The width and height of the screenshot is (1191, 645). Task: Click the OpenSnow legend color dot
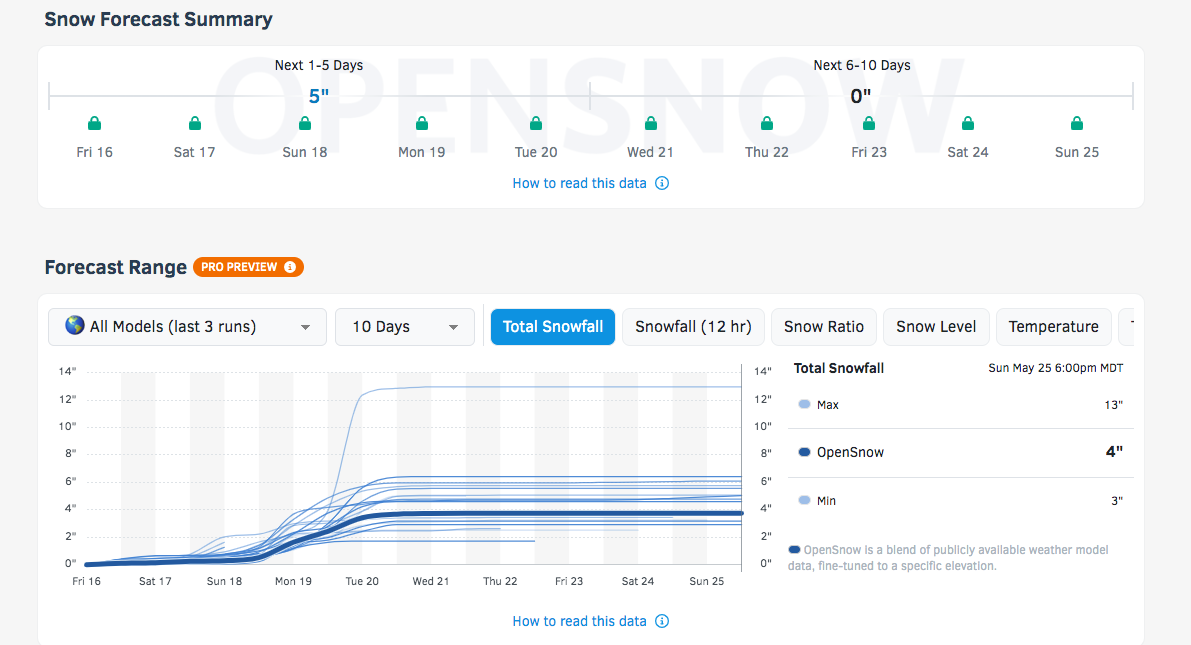[x=804, y=452]
